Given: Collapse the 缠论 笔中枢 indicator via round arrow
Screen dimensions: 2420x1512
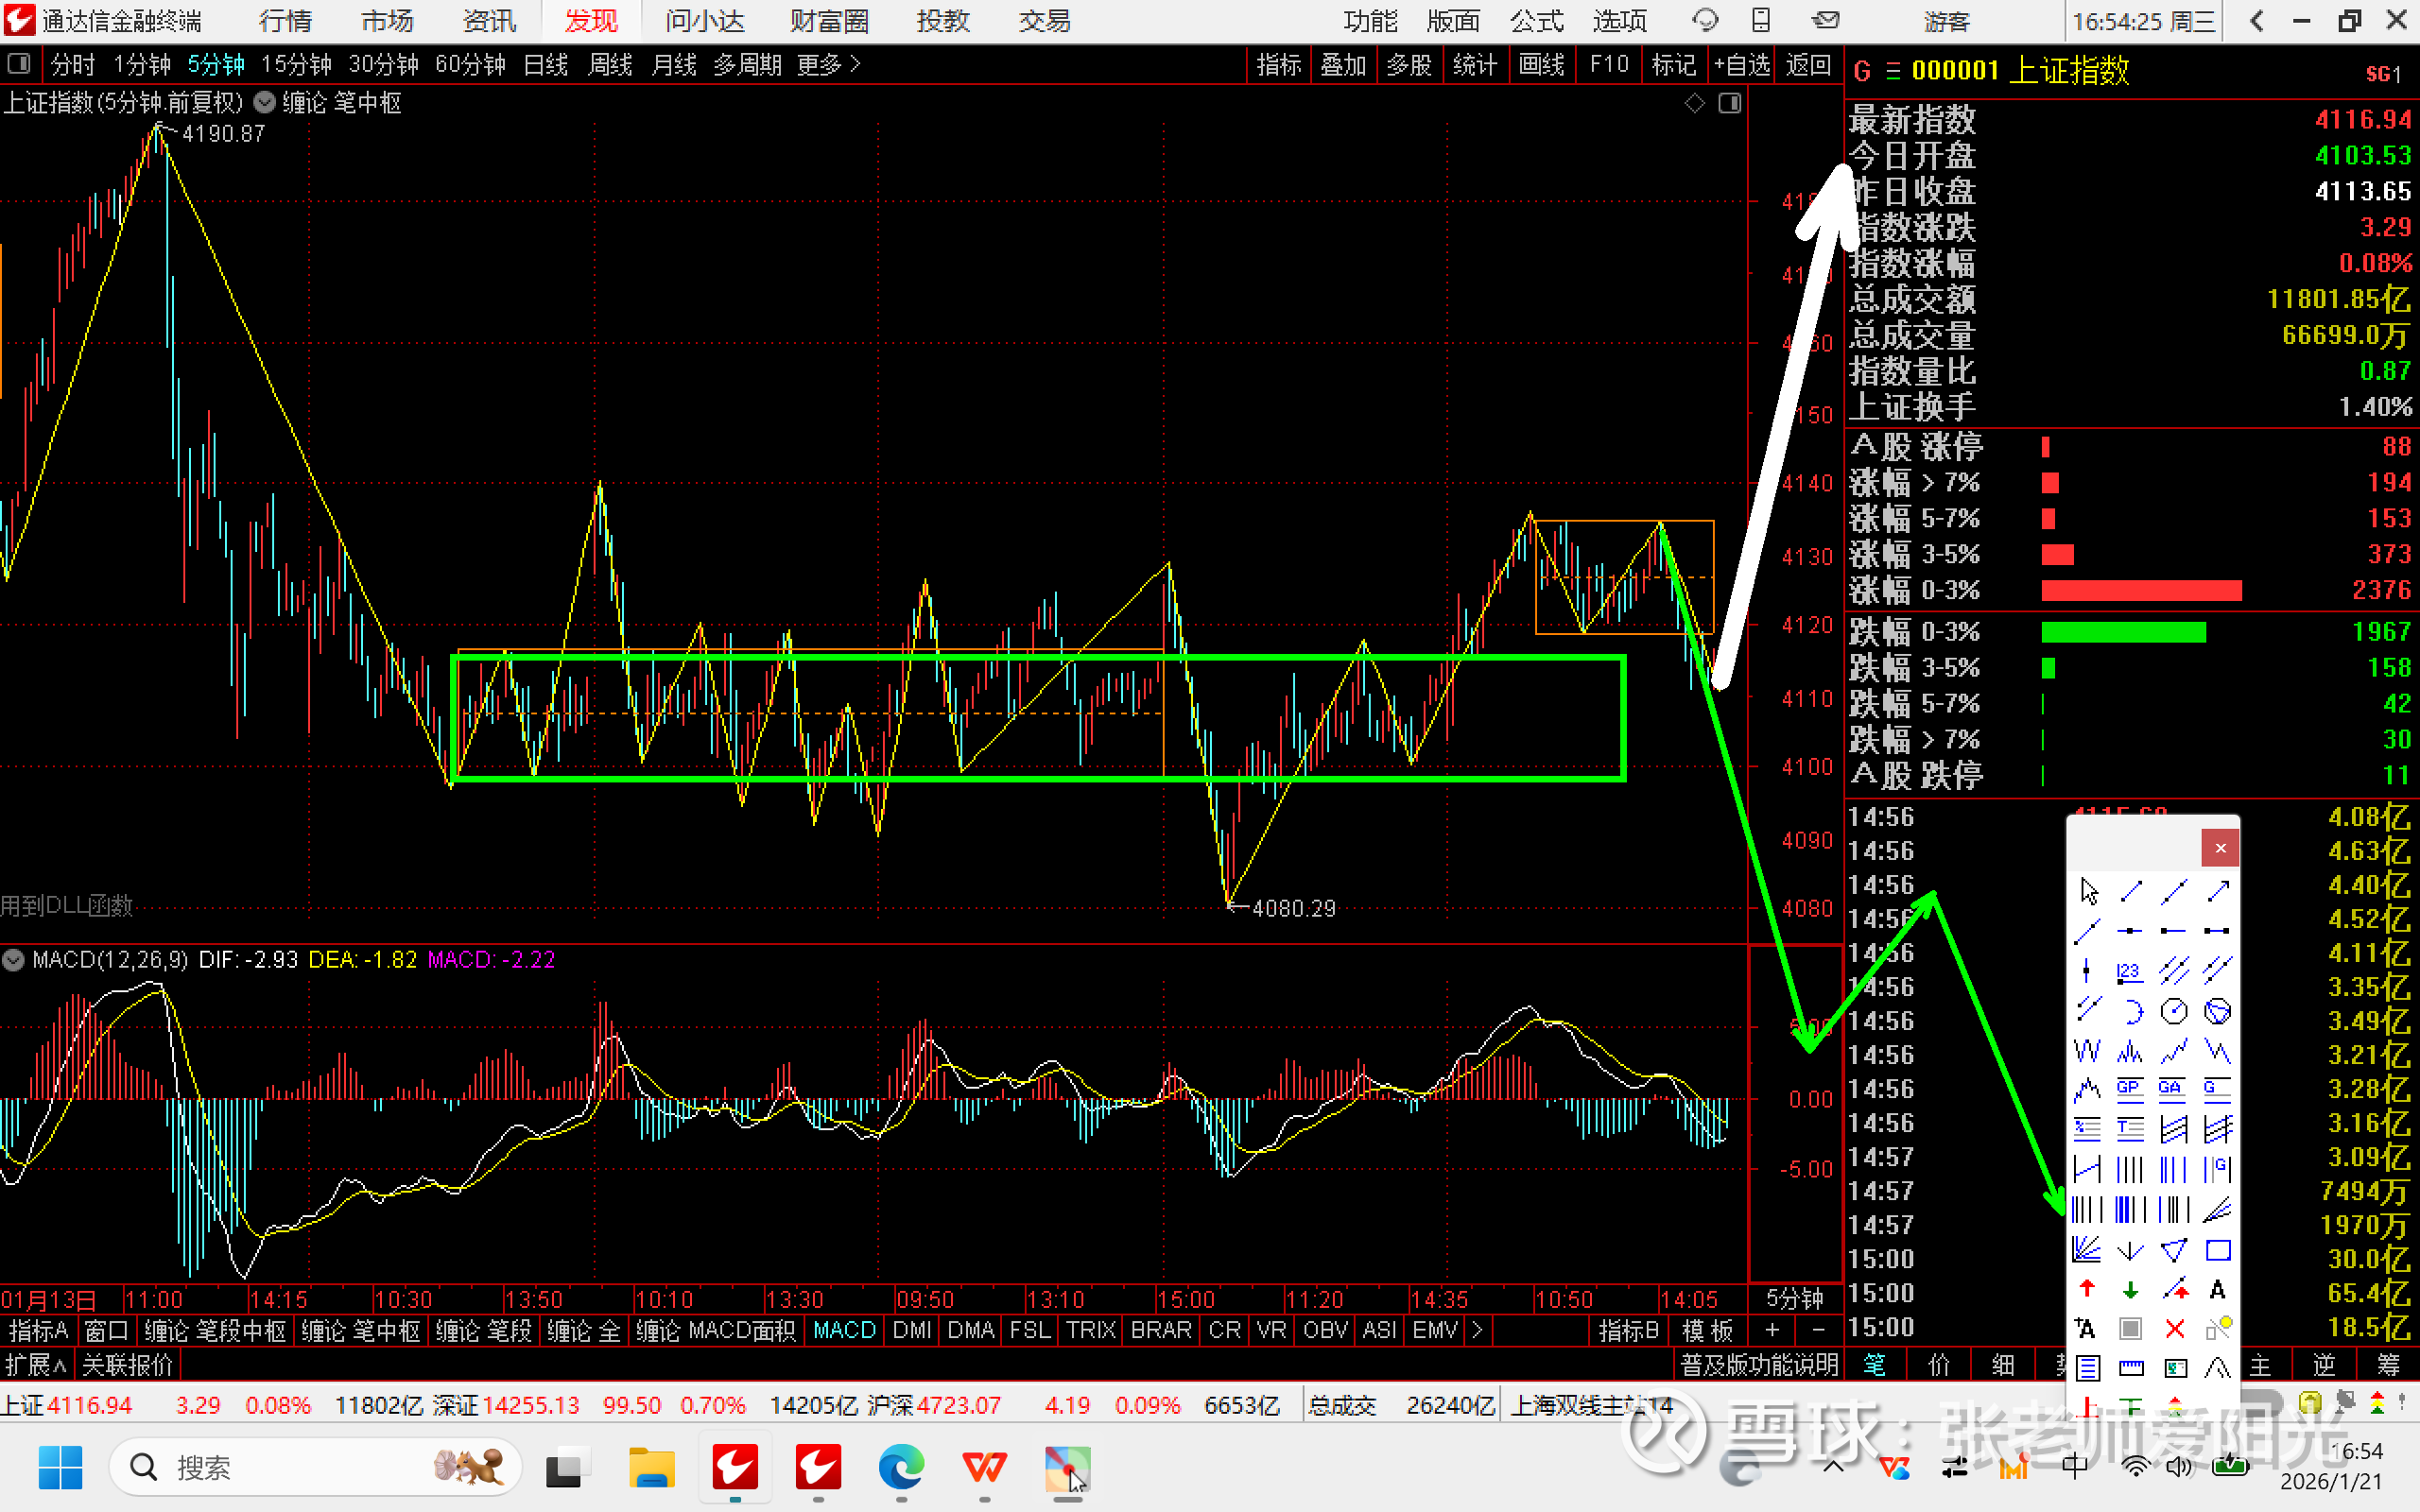Looking at the screenshot, I should click(265, 103).
